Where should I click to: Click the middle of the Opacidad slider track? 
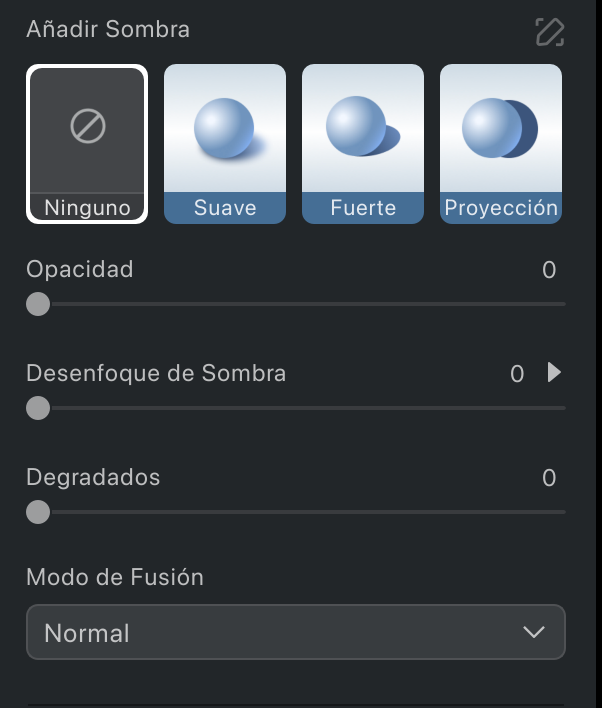[296, 304]
